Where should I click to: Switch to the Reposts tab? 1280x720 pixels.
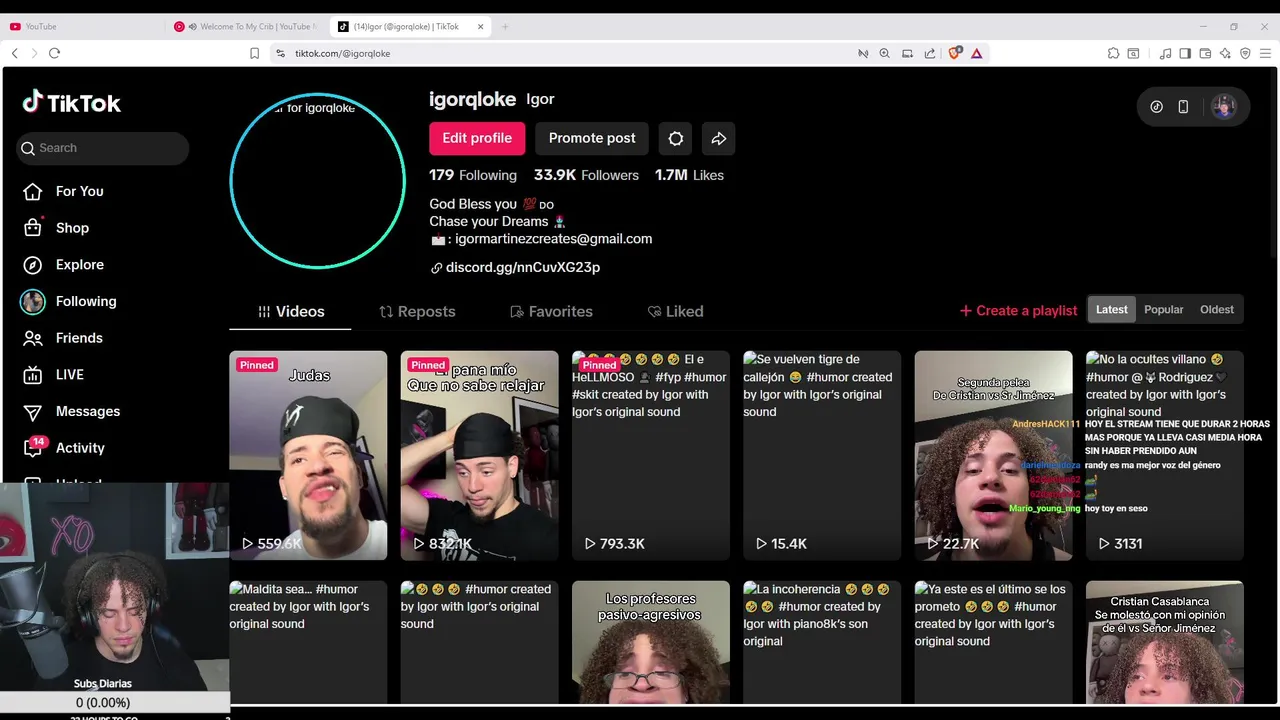click(x=417, y=311)
